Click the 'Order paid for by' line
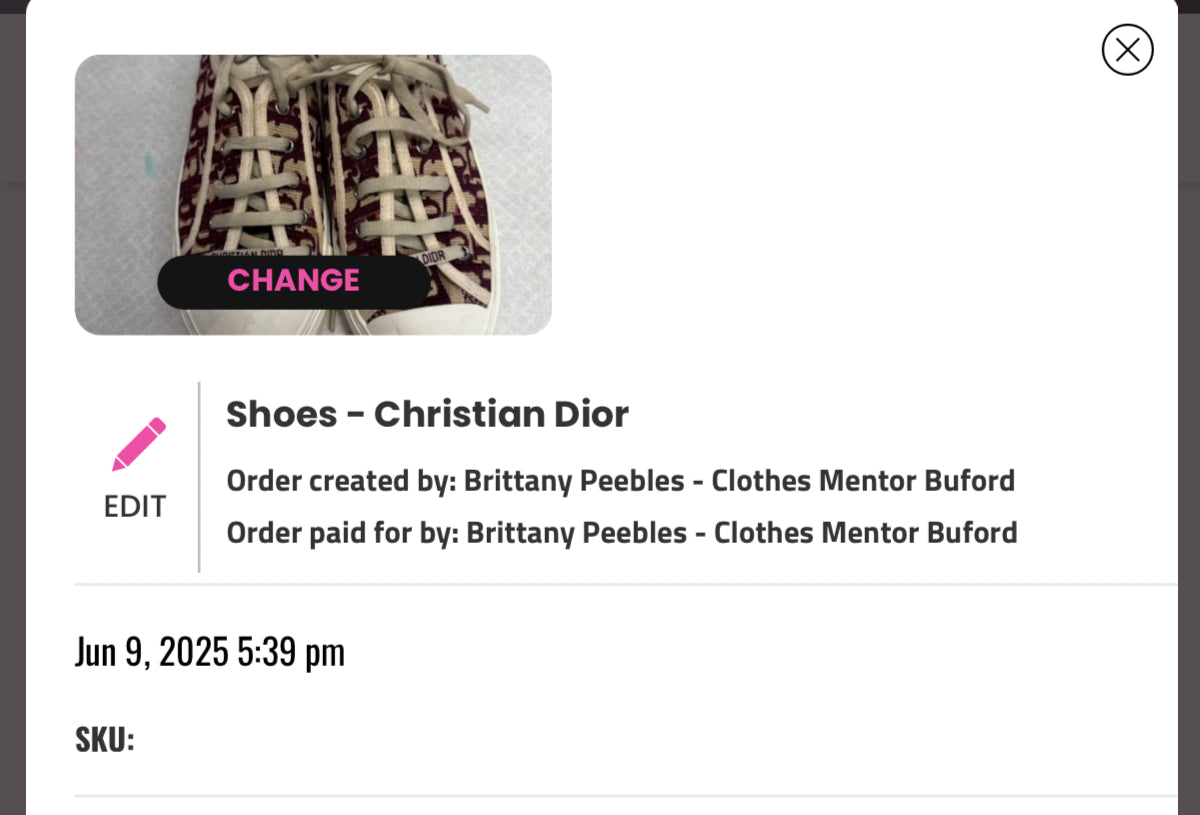Screen dimensions: 1200x815 (x=621, y=533)
